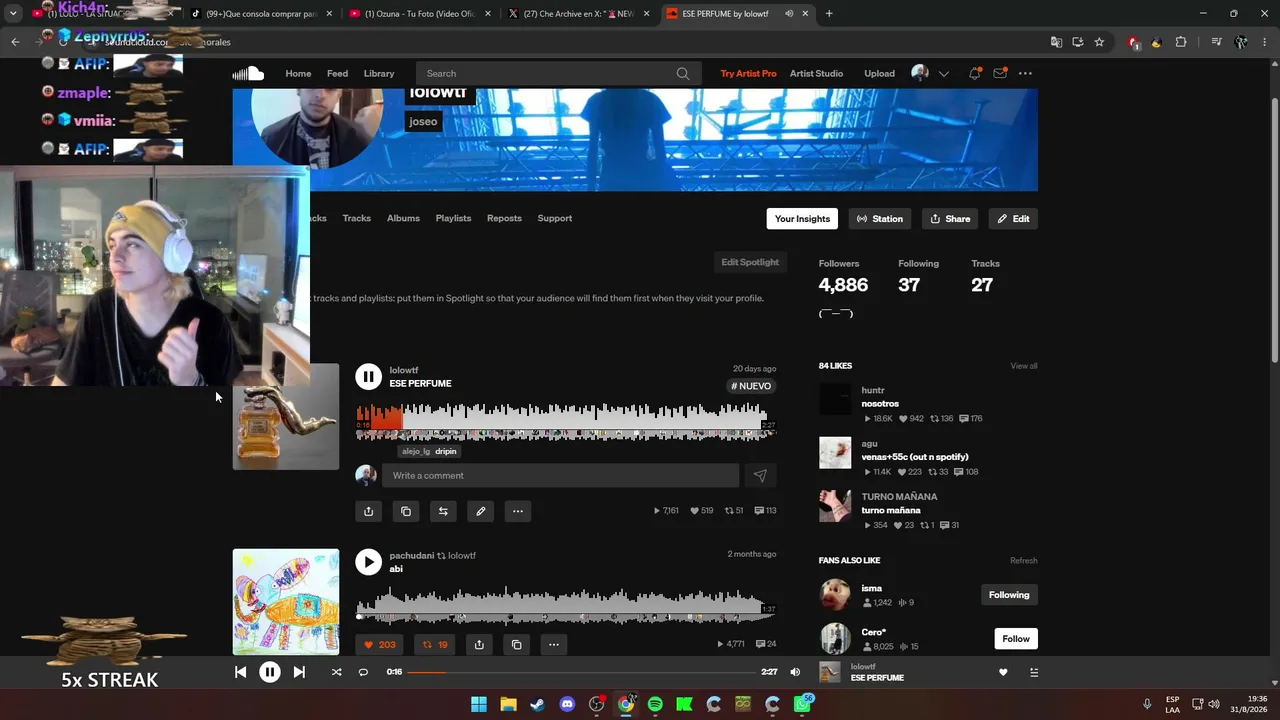Toggle the Following button for isma
Screen dimensions: 1280x720
pos(1009,595)
